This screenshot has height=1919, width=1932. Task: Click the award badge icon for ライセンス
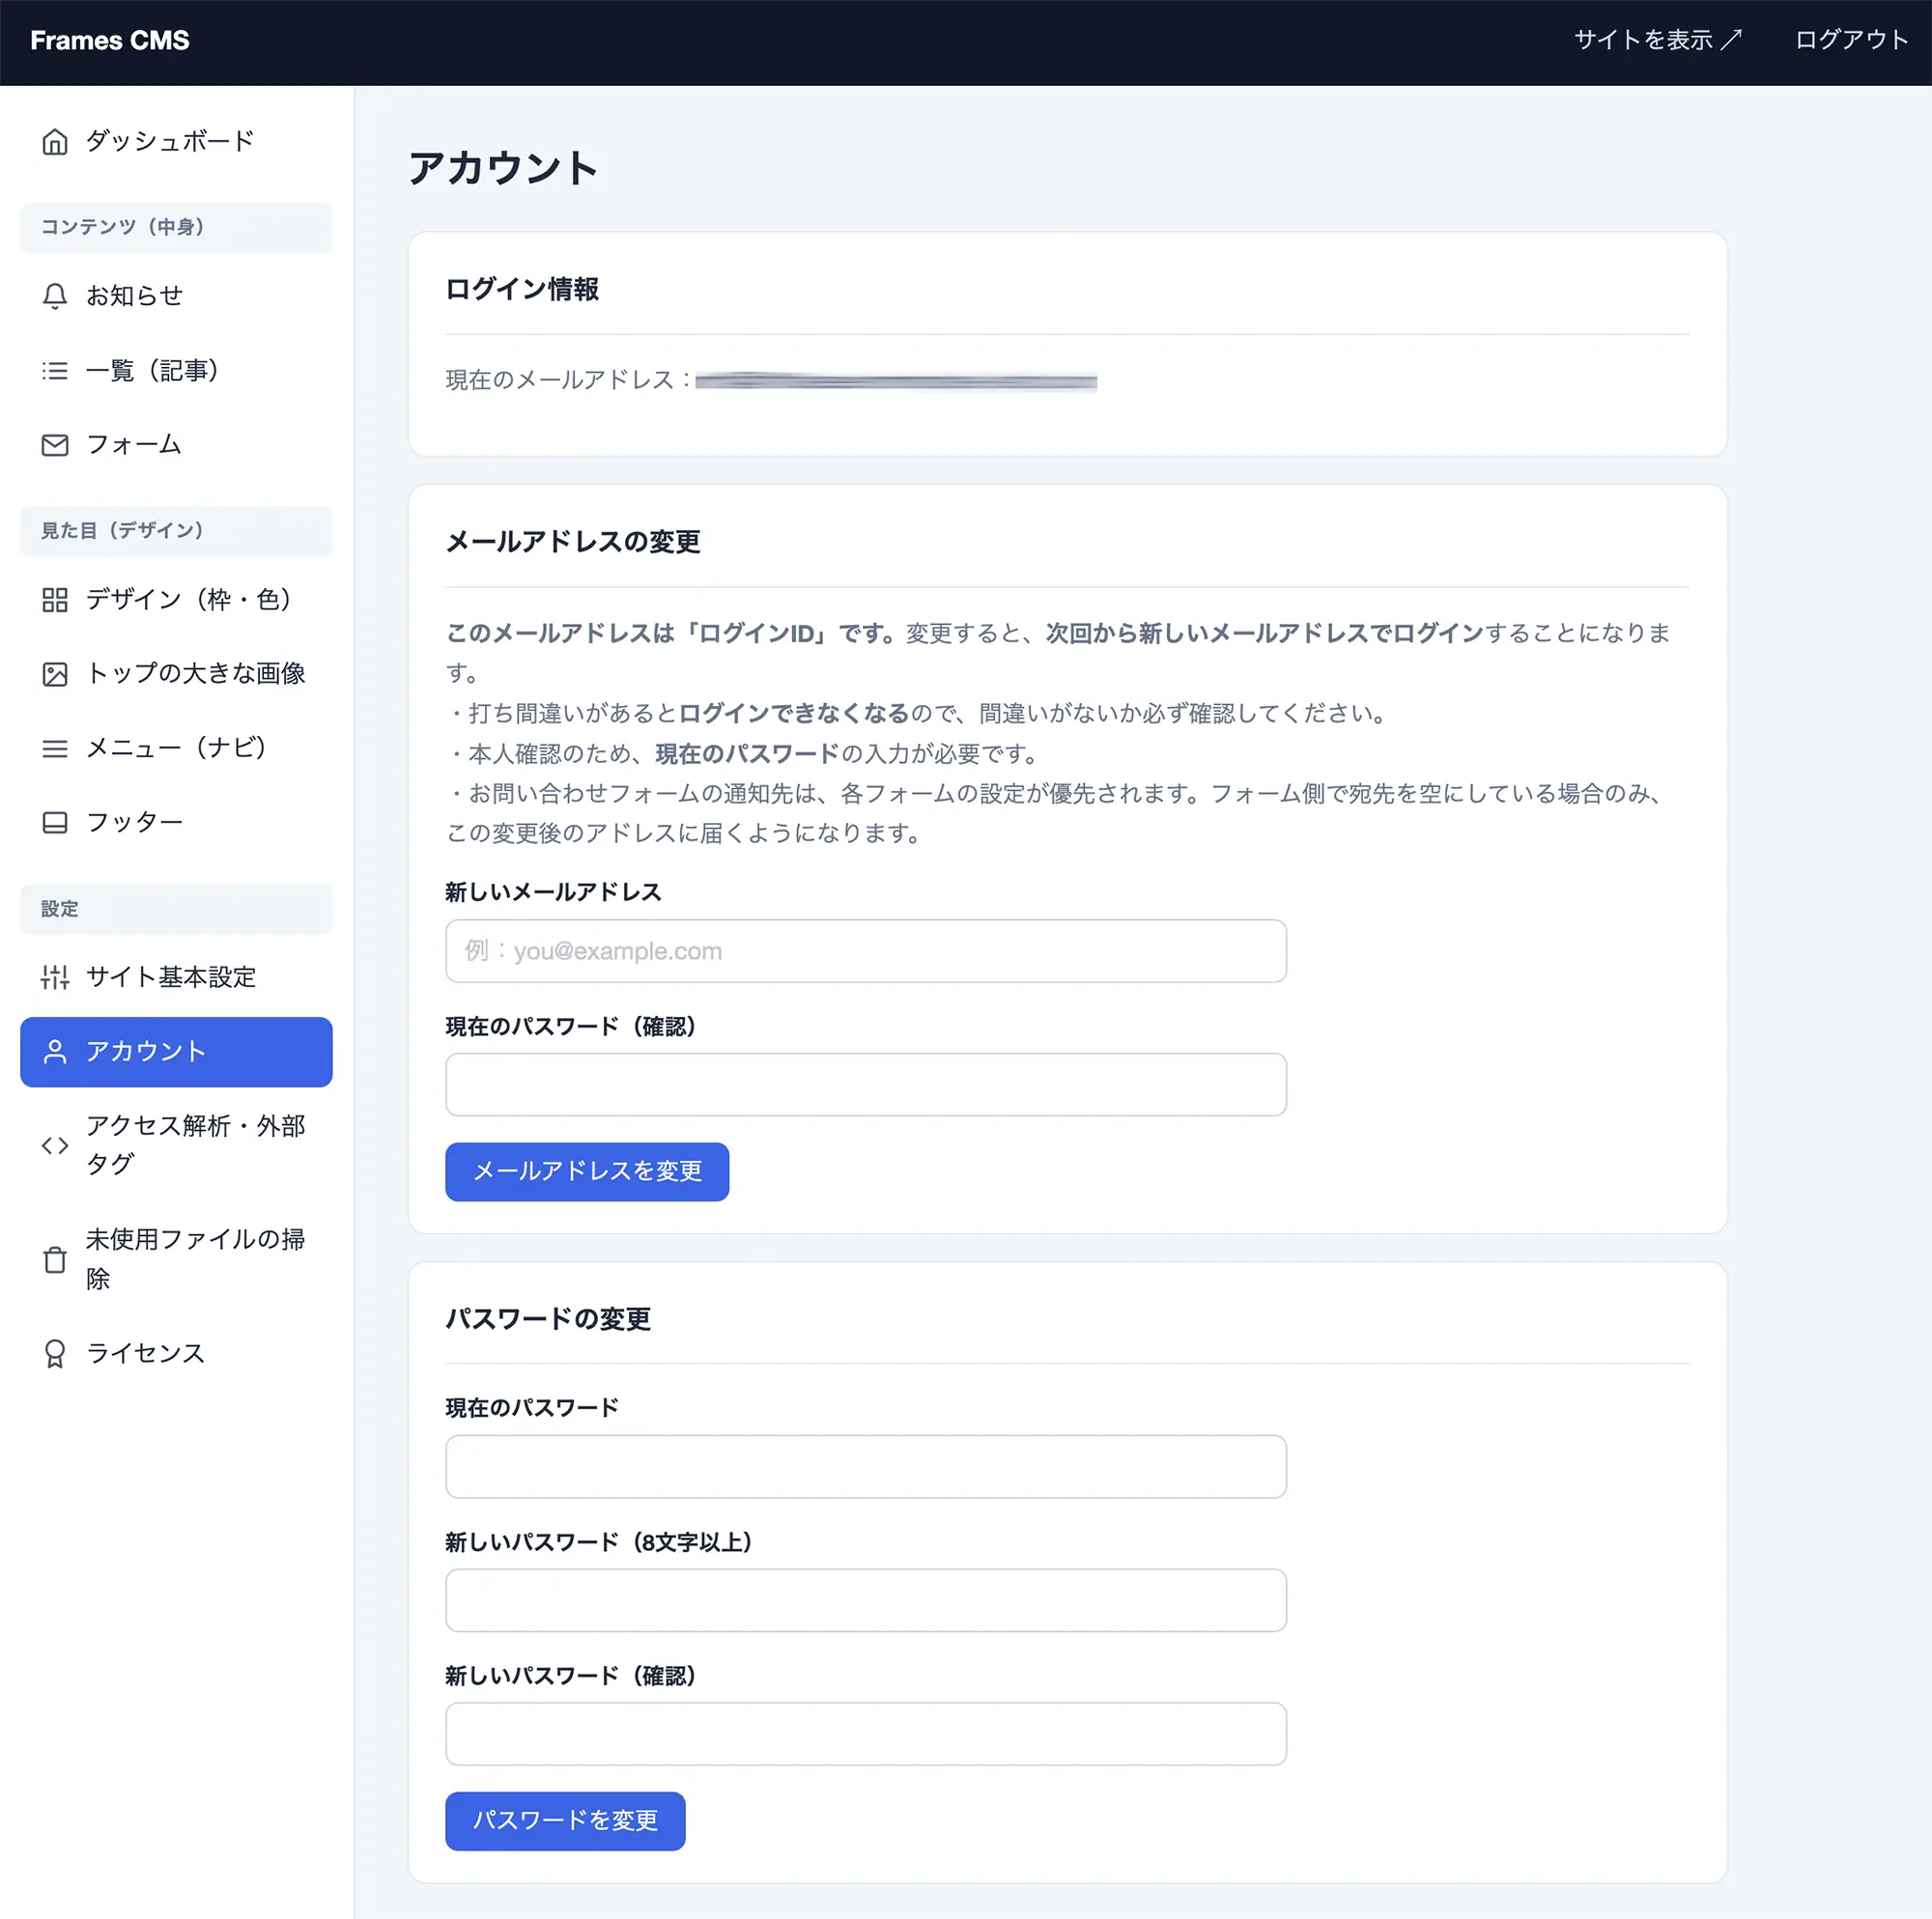[x=55, y=1354]
